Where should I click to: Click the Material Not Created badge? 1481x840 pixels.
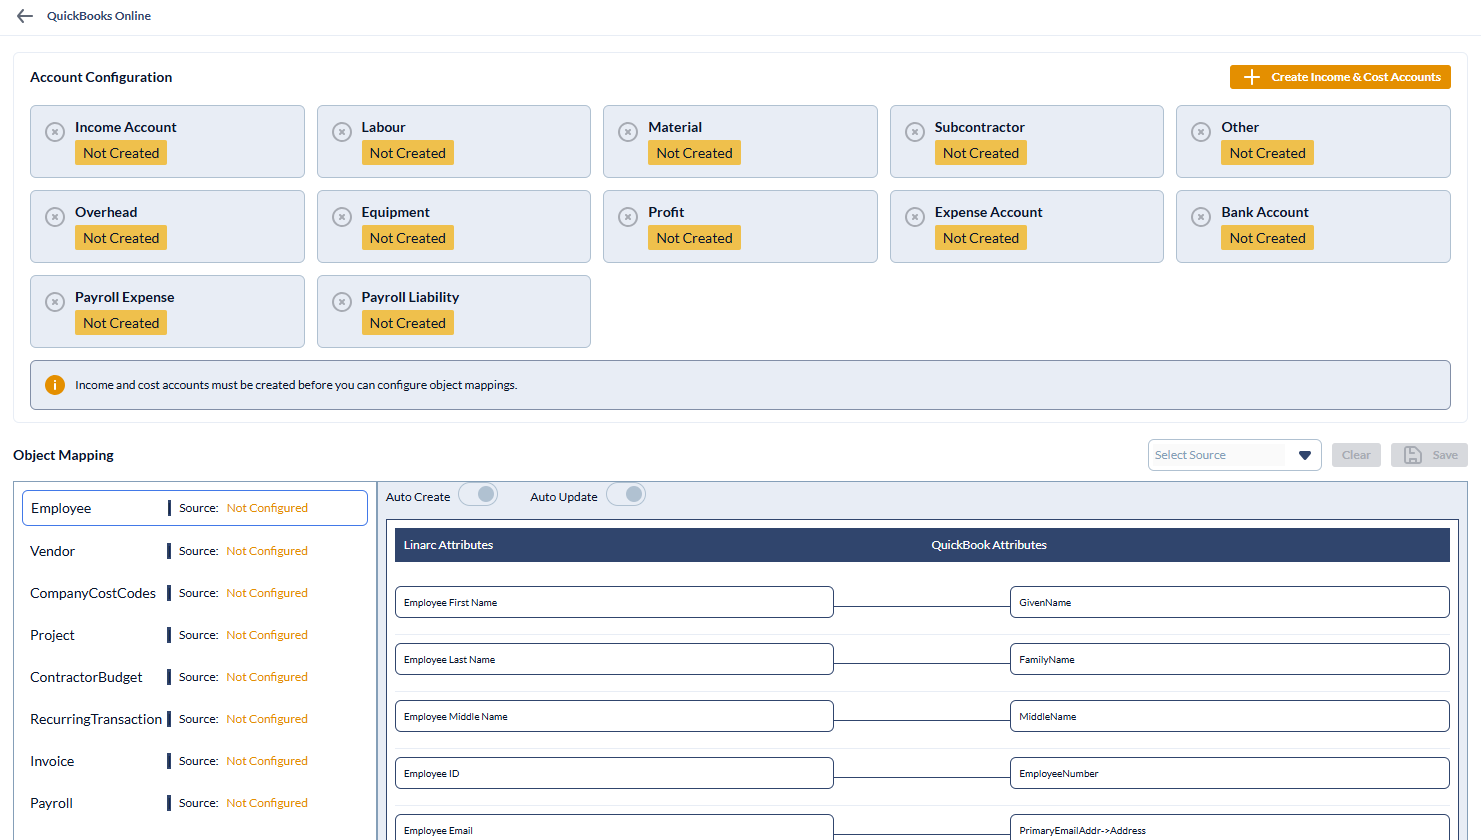(x=694, y=153)
